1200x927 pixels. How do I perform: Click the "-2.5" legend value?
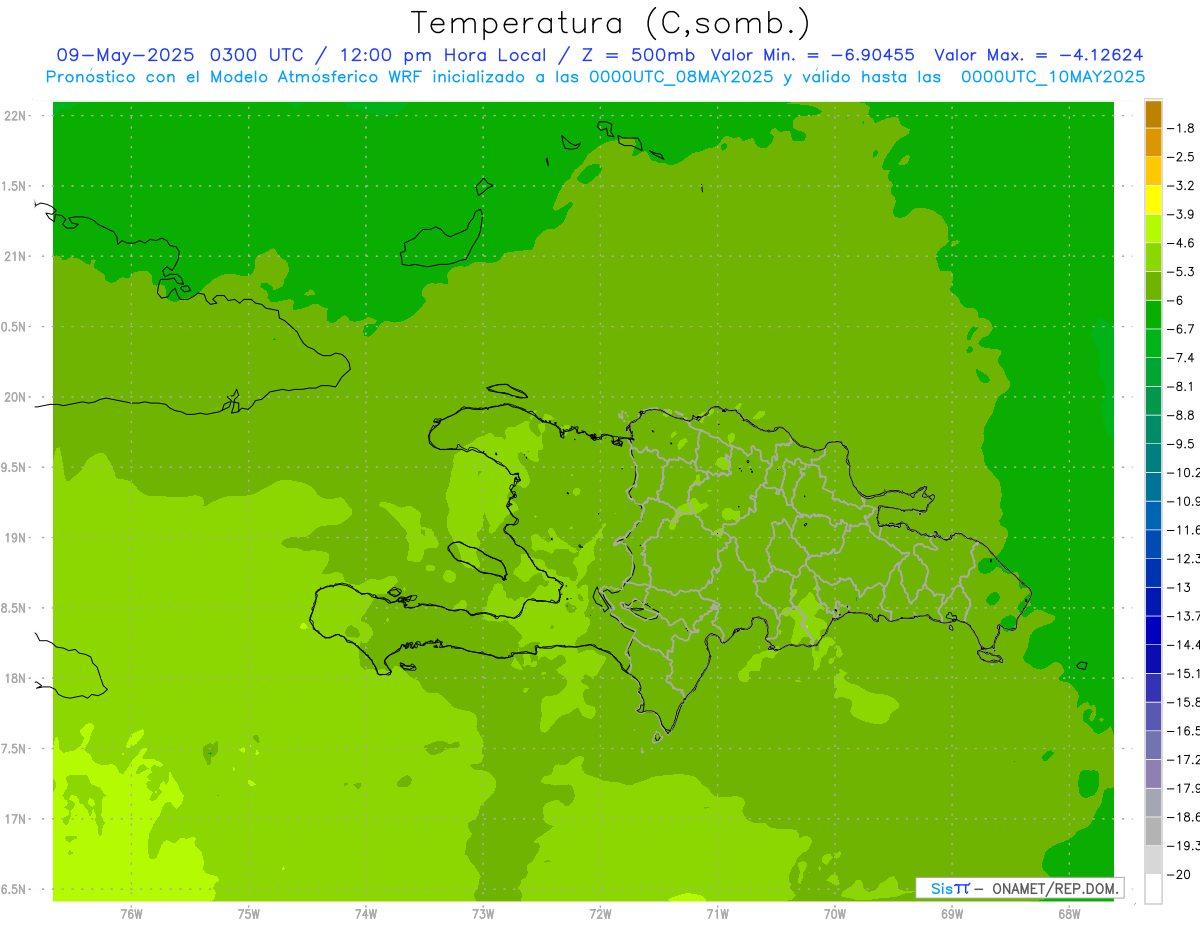click(1180, 157)
